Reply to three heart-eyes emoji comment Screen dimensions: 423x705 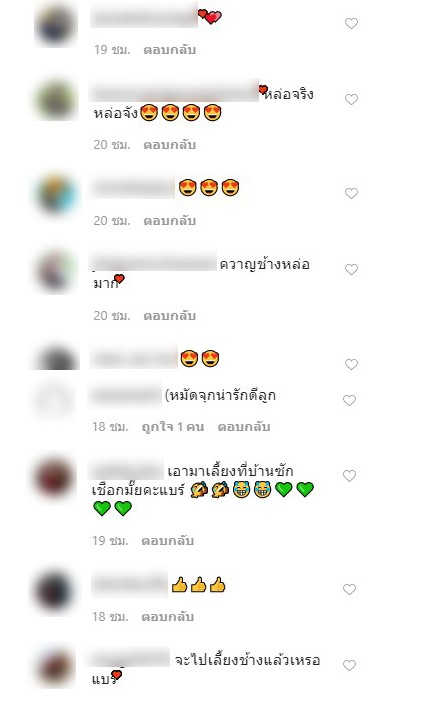[x=169, y=220]
